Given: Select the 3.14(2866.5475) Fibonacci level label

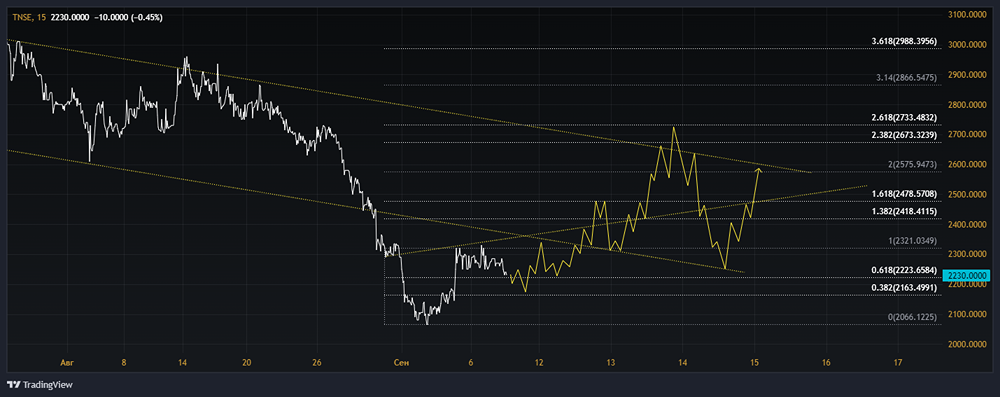Looking at the screenshot, I should (x=906, y=77).
